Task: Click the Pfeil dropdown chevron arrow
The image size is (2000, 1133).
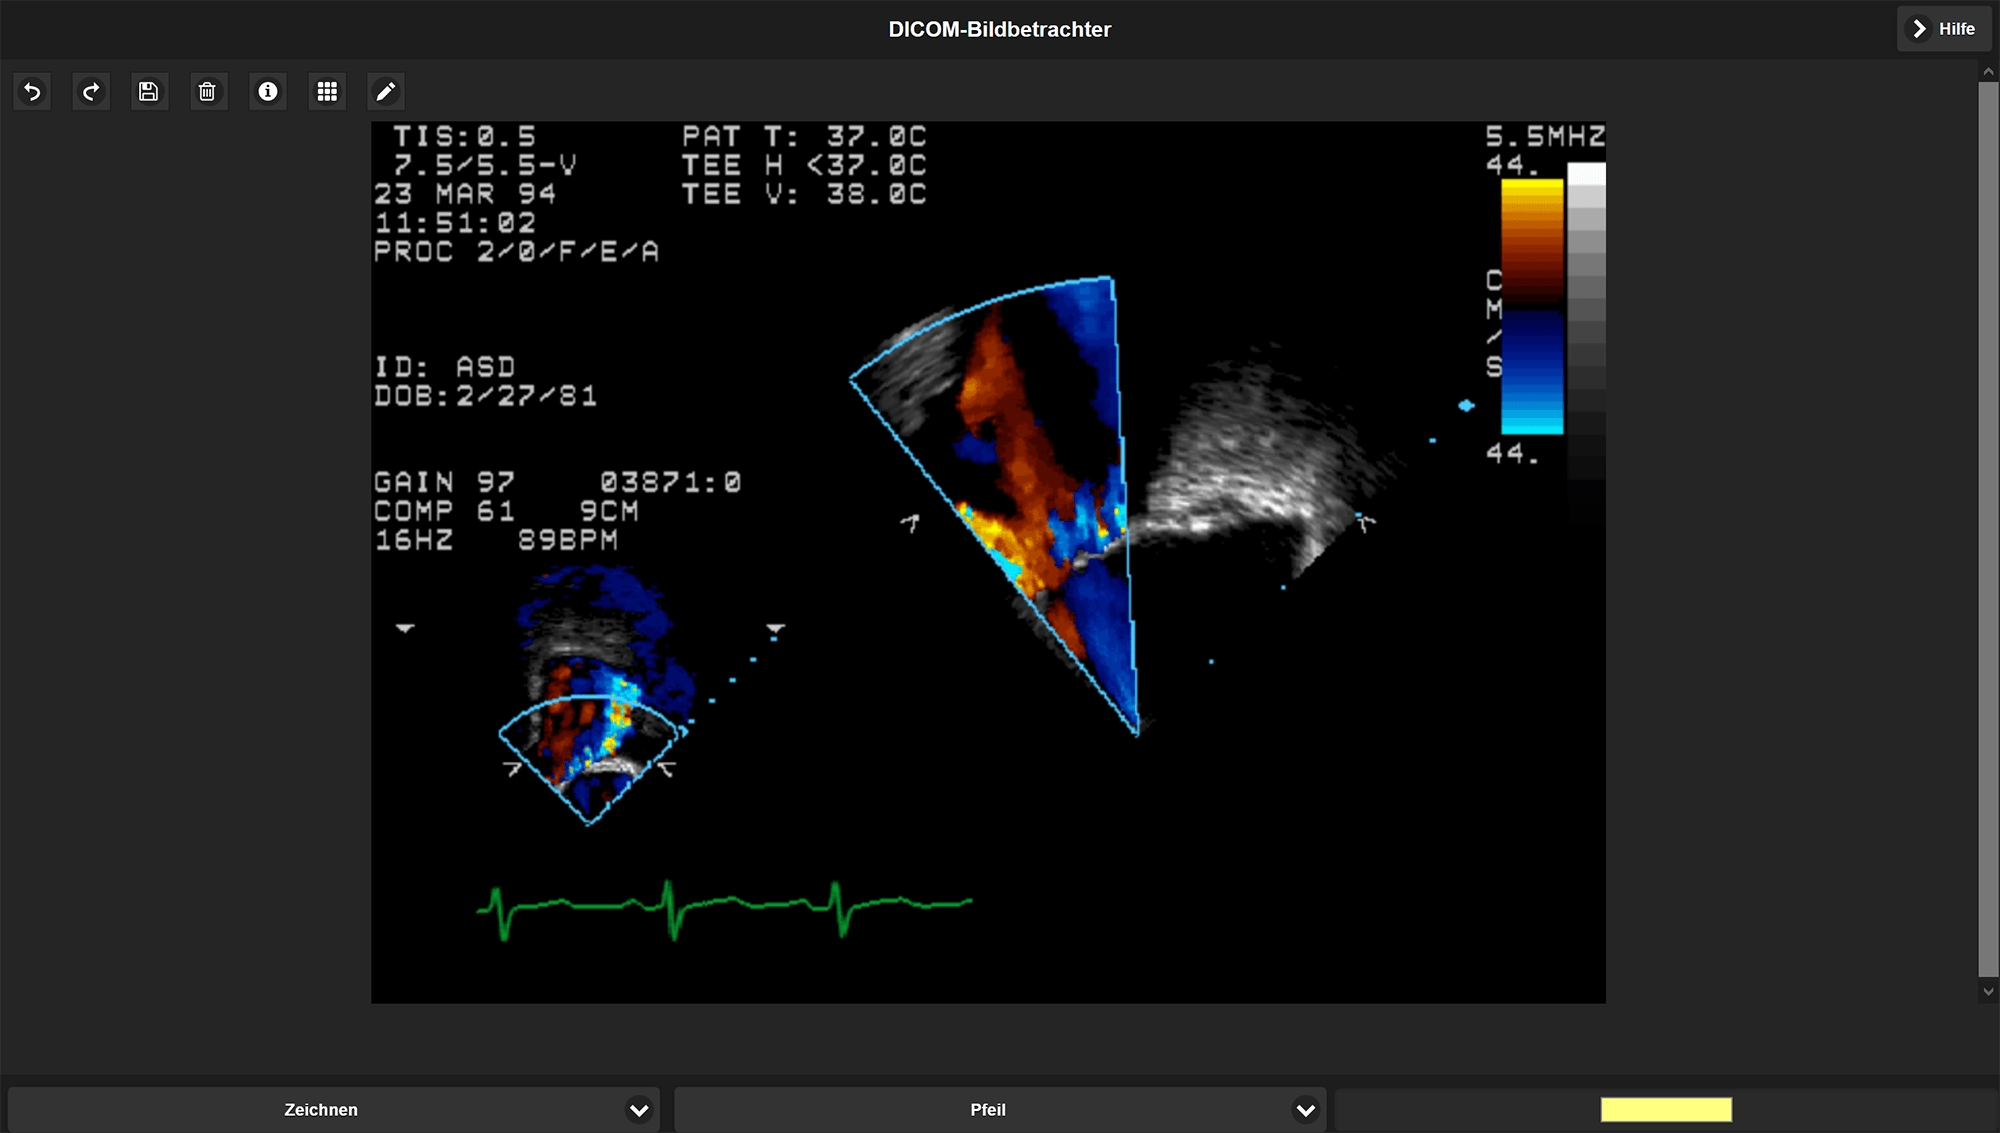Action: tap(1305, 1110)
